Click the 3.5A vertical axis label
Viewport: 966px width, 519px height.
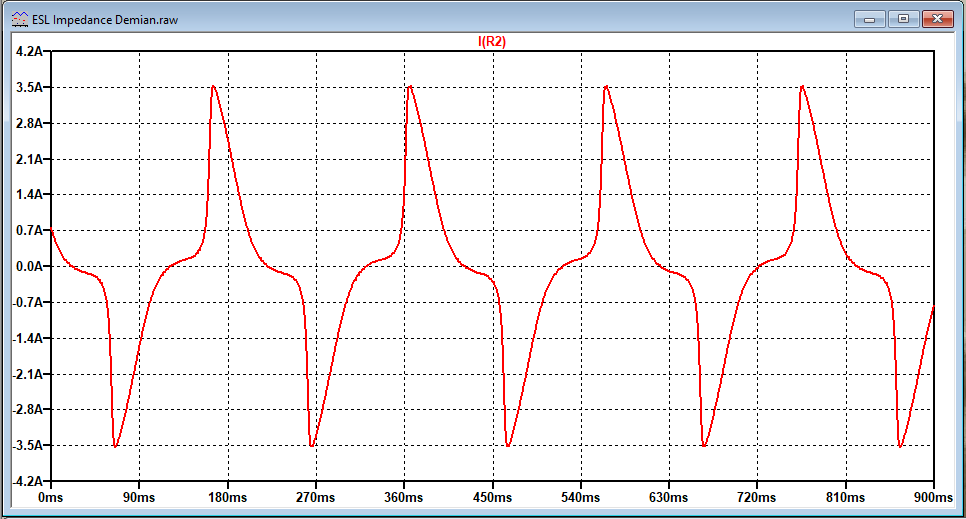click(x=30, y=88)
